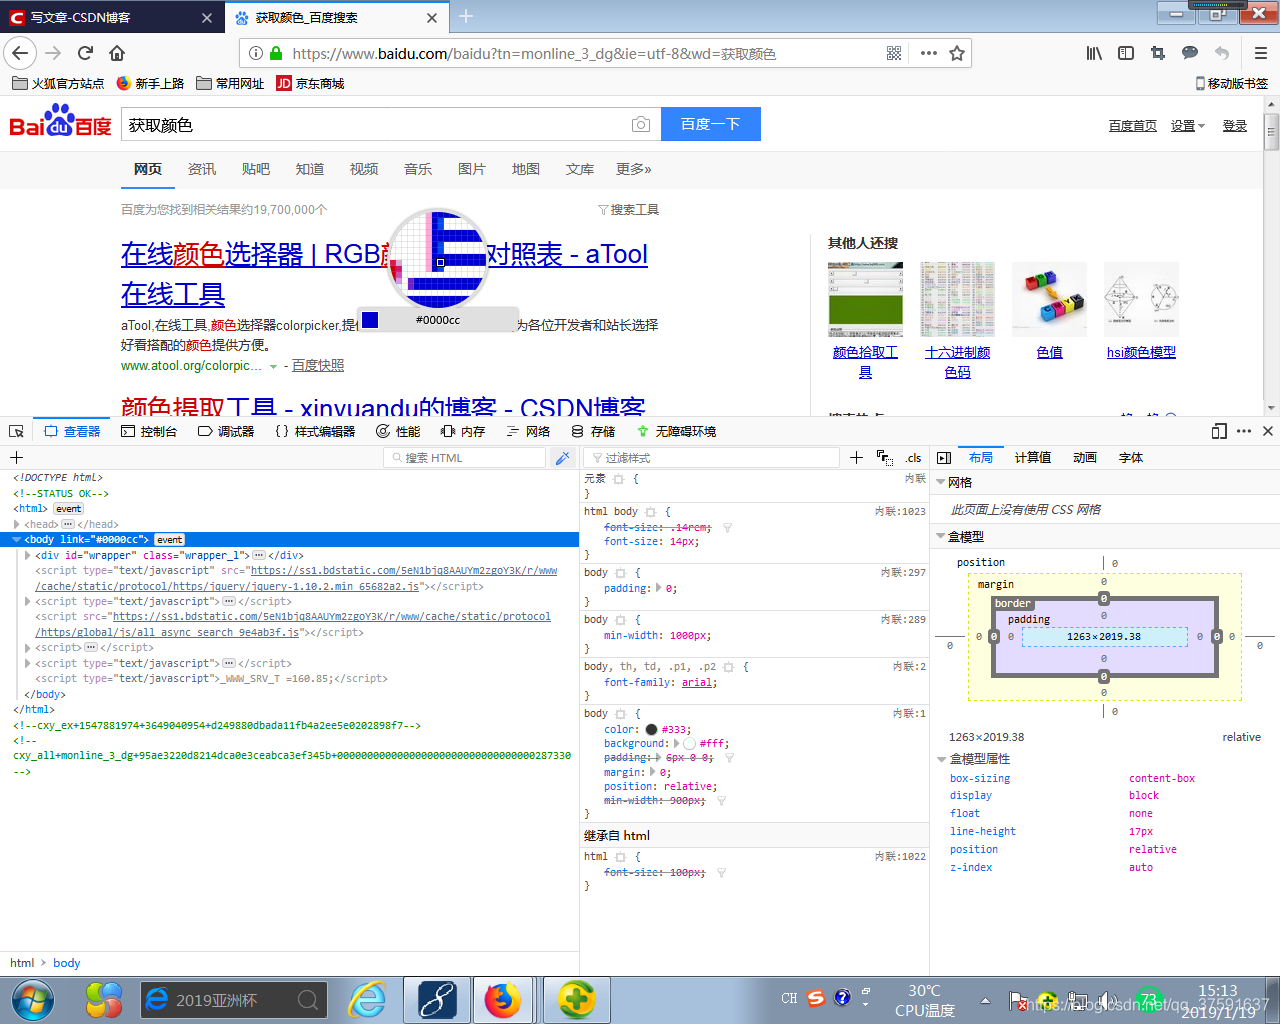1280x1024 pixels.
Task: Expand the padding: 0 shorthand arrow
Action: point(657,588)
